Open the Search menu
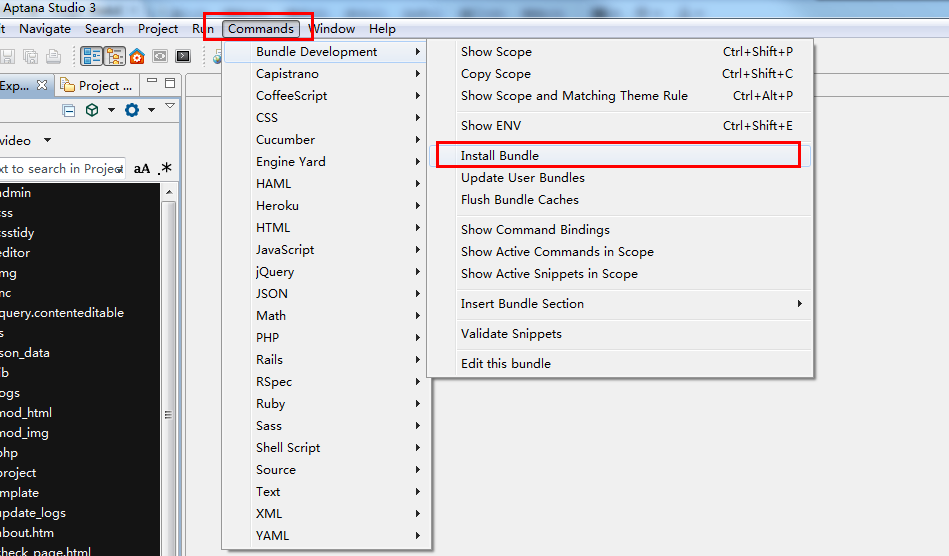 coord(104,29)
